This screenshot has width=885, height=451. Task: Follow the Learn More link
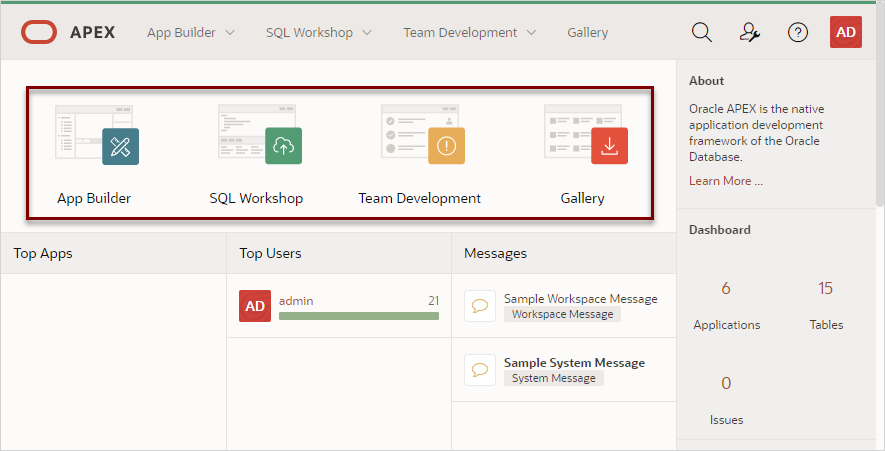(x=726, y=181)
